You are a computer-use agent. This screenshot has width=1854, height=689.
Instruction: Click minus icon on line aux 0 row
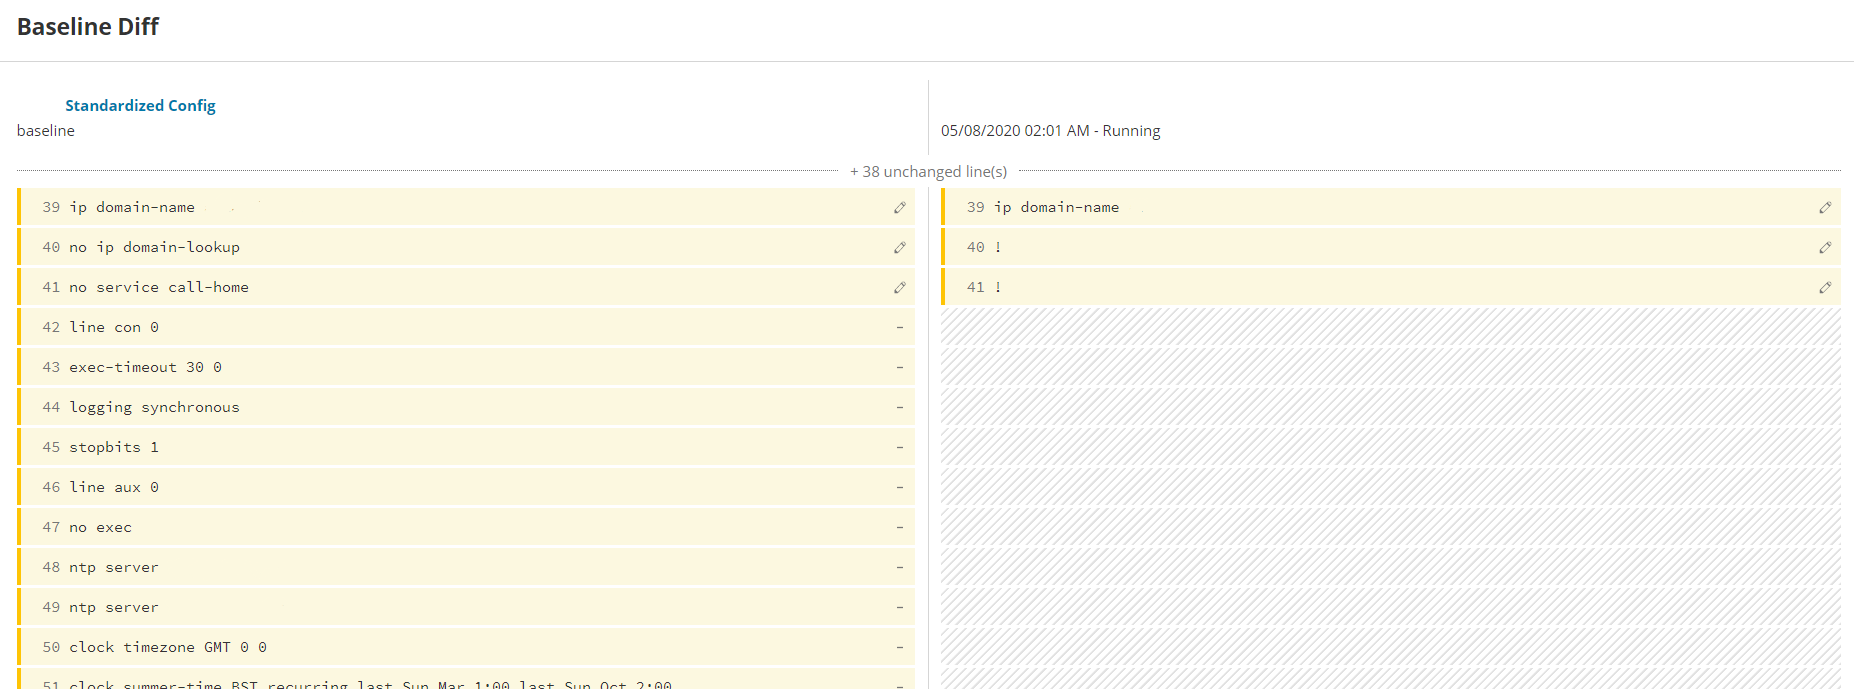[900, 487]
